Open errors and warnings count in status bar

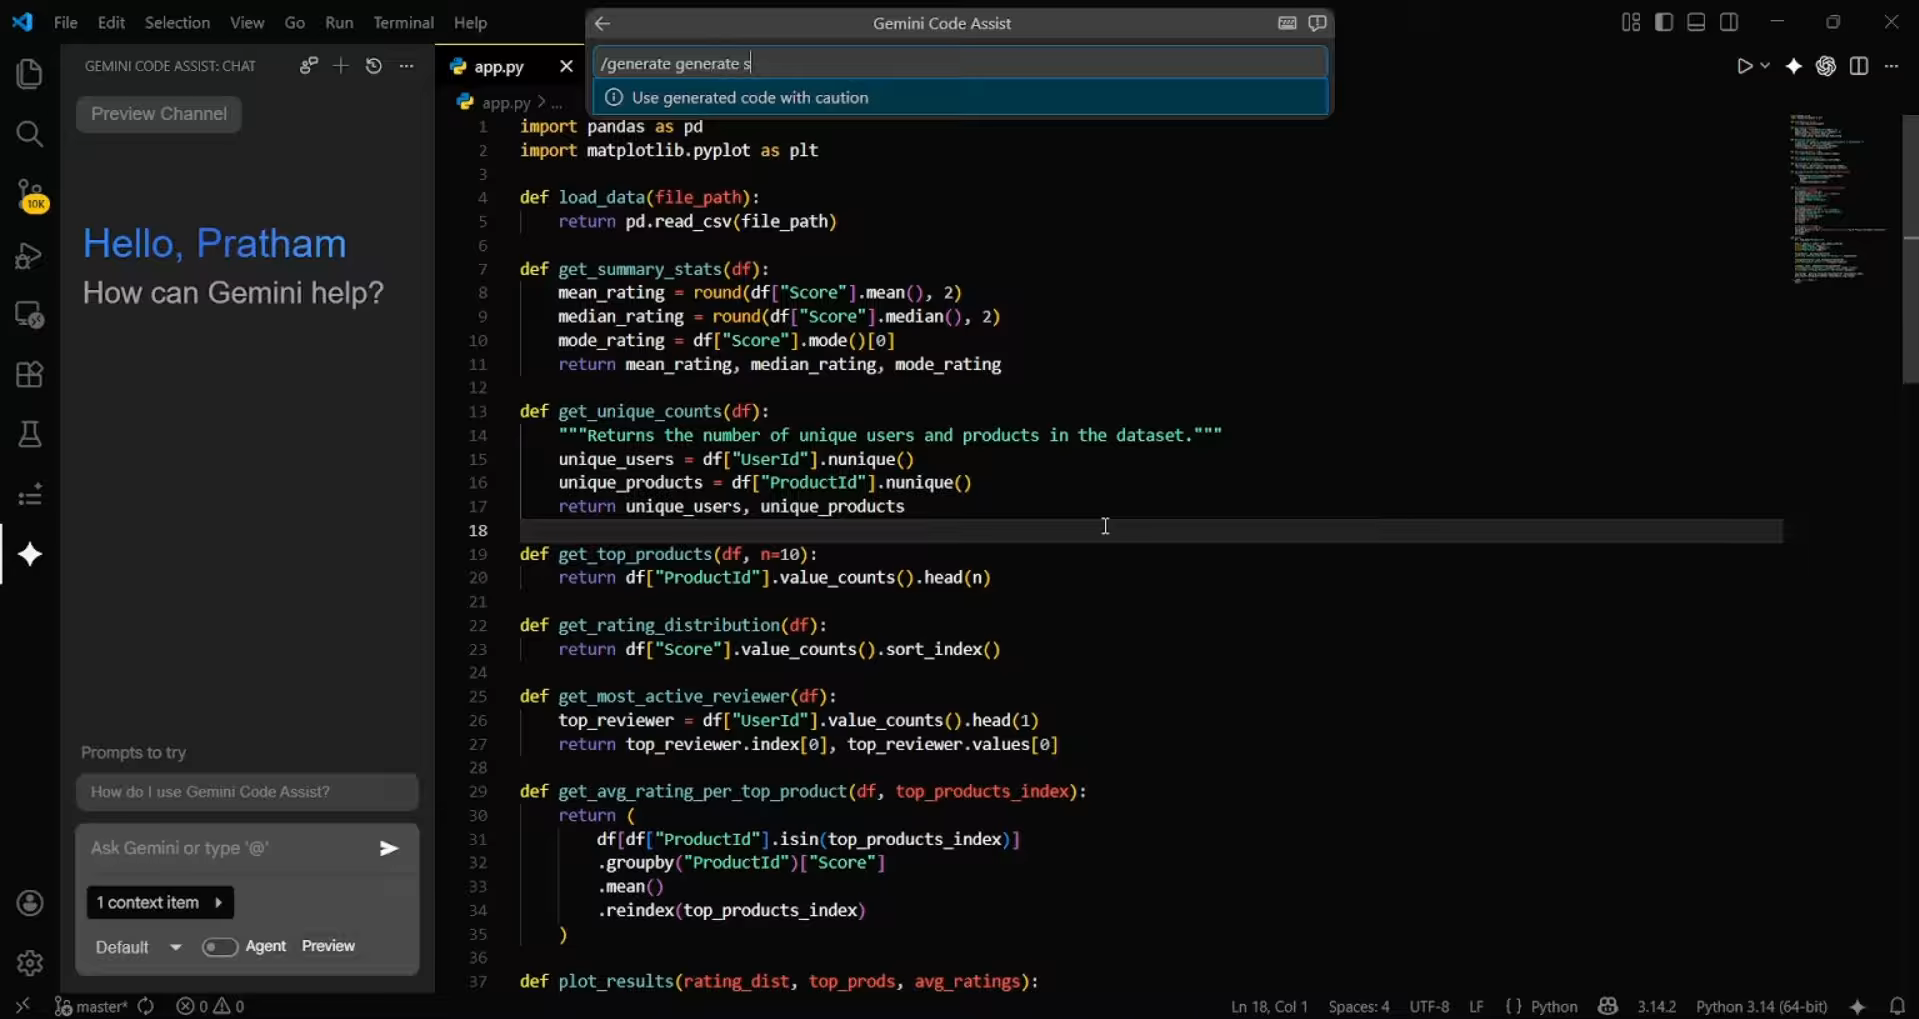[210, 1007]
